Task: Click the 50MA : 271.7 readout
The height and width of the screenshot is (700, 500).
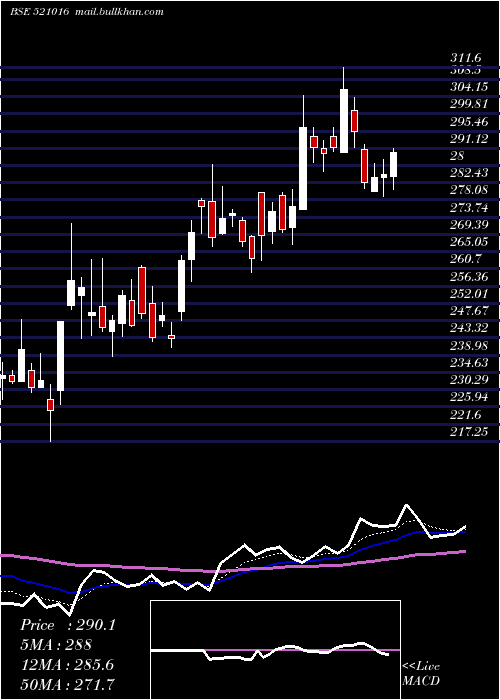Action: tap(67, 684)
